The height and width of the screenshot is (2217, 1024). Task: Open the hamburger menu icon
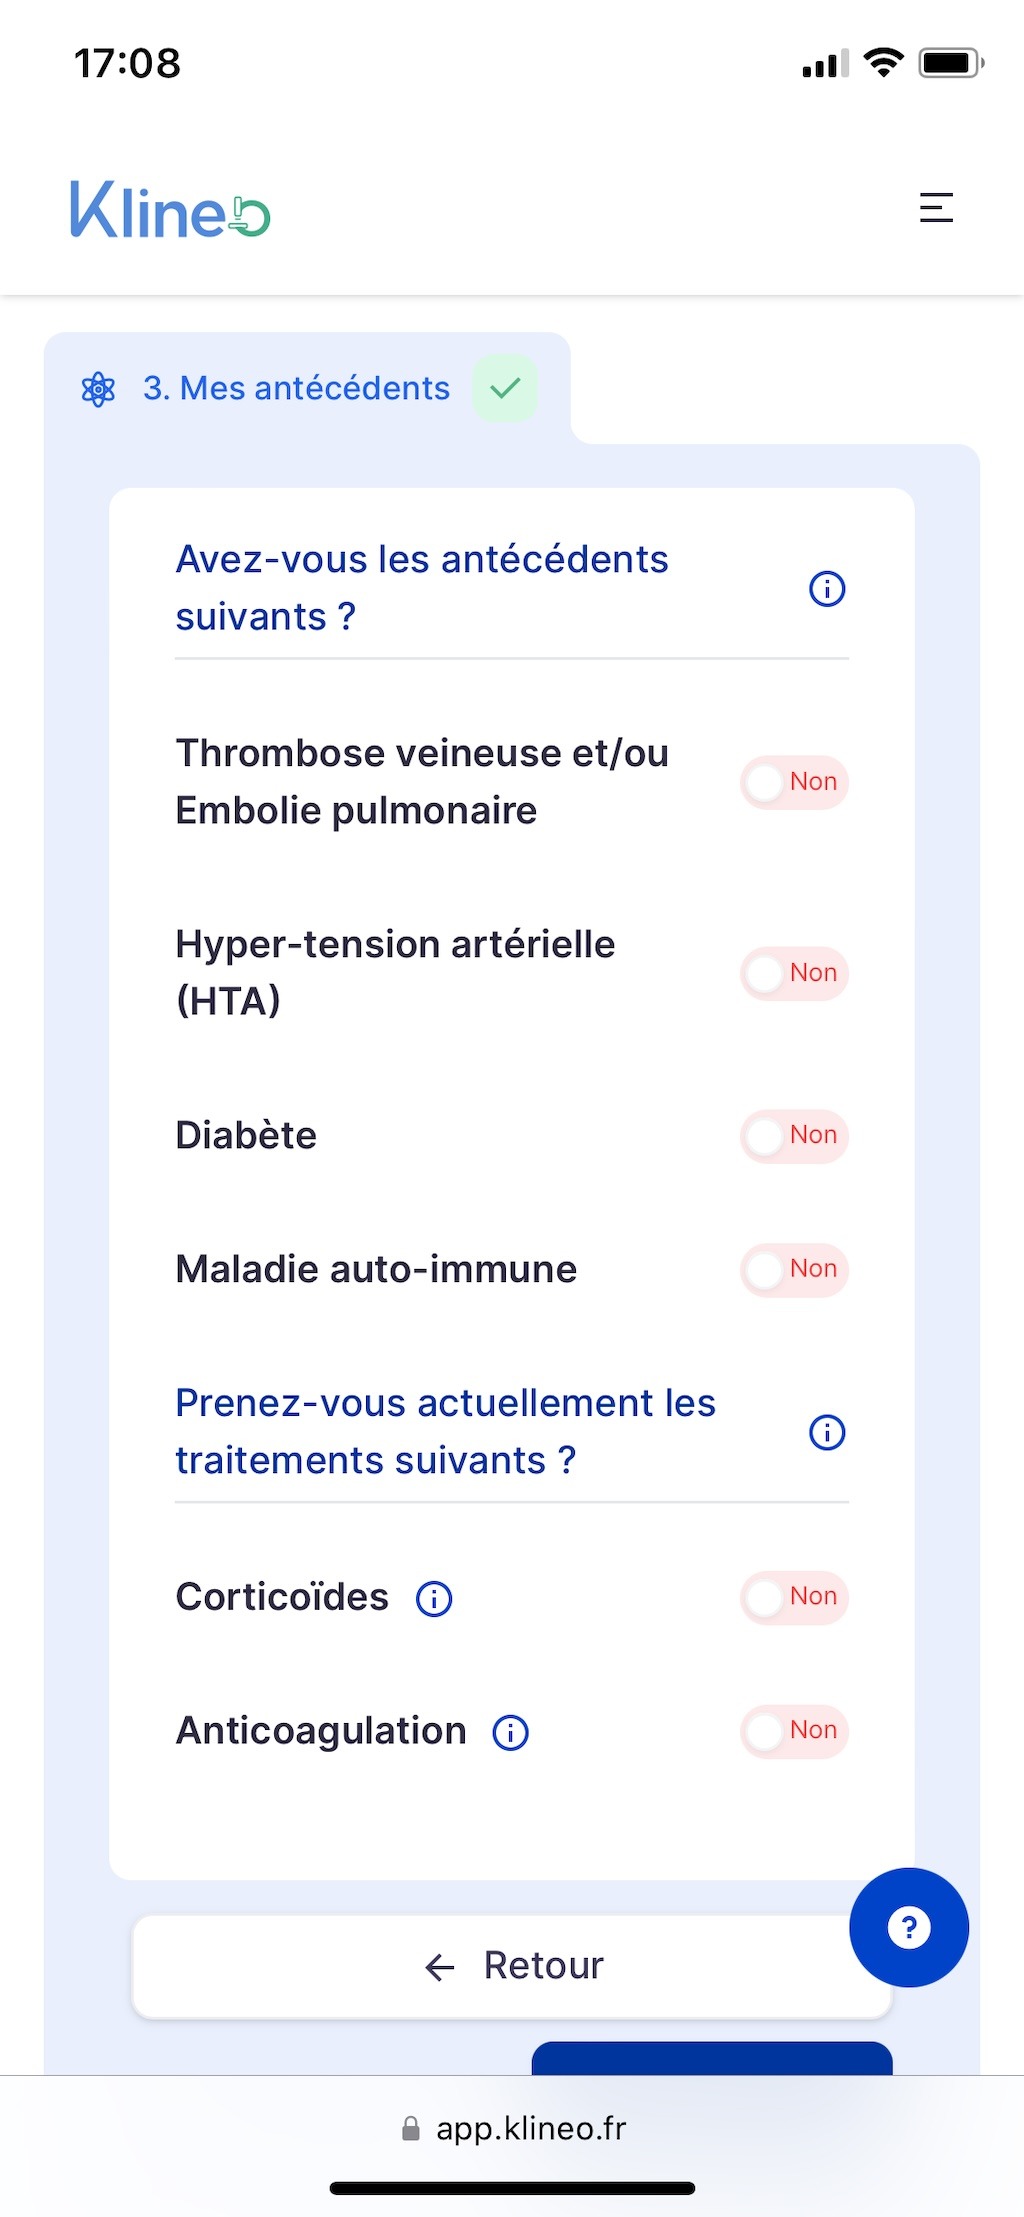pos(936,208)
